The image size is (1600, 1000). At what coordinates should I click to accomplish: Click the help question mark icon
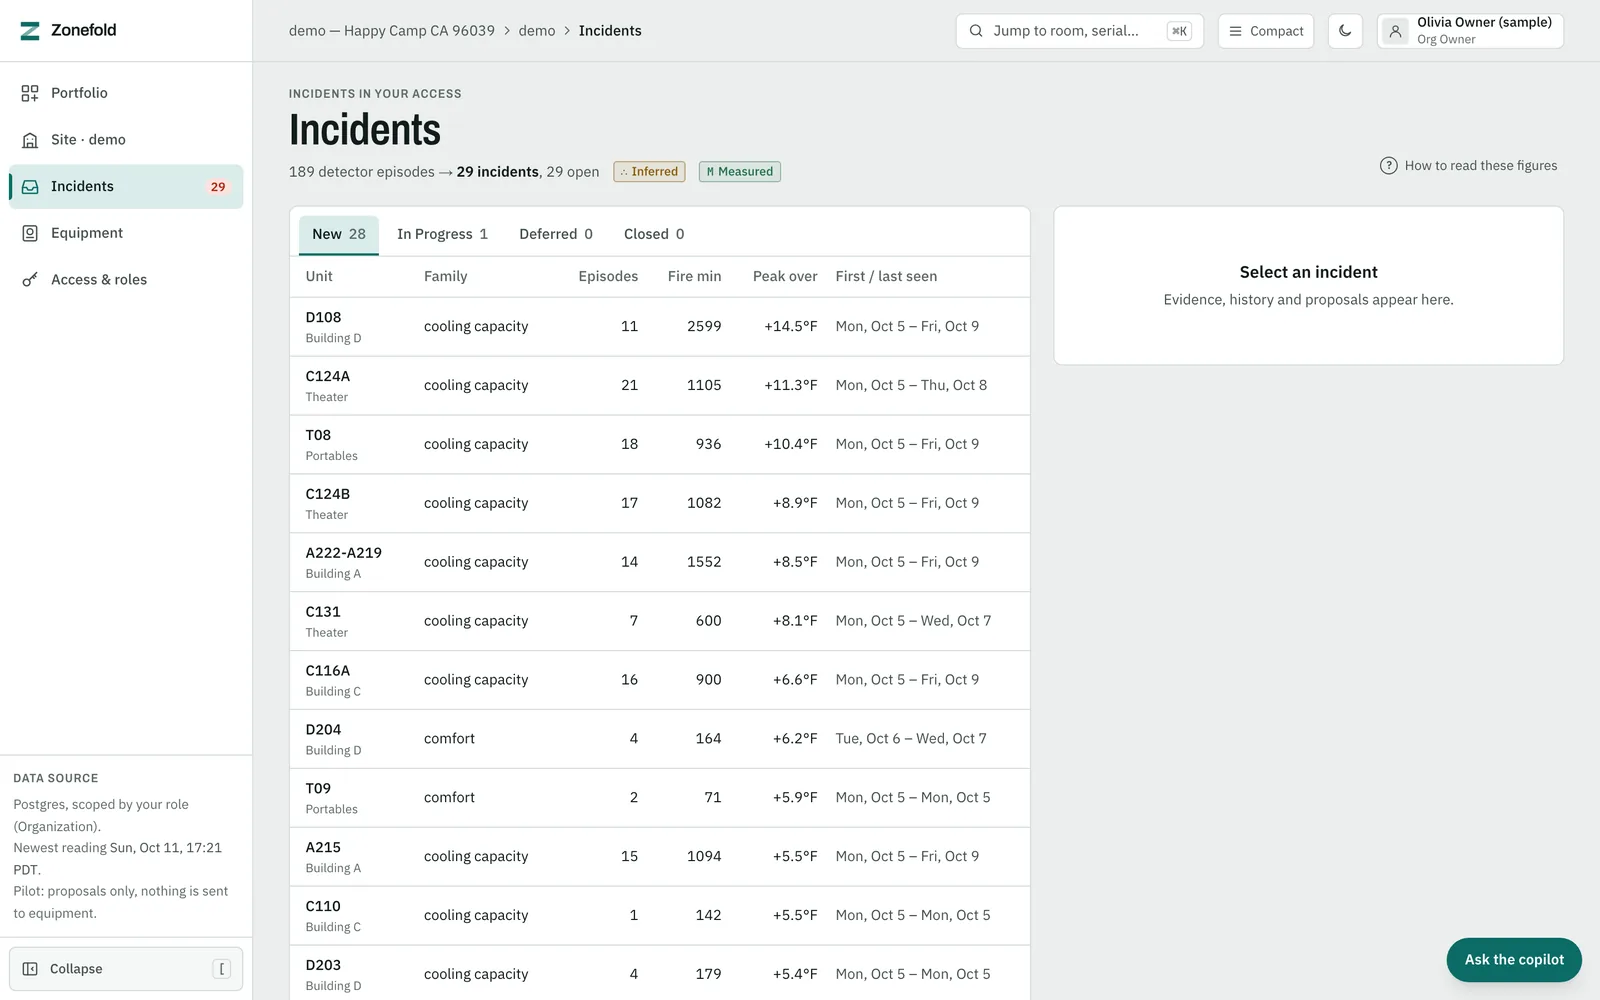point(1388,166)
